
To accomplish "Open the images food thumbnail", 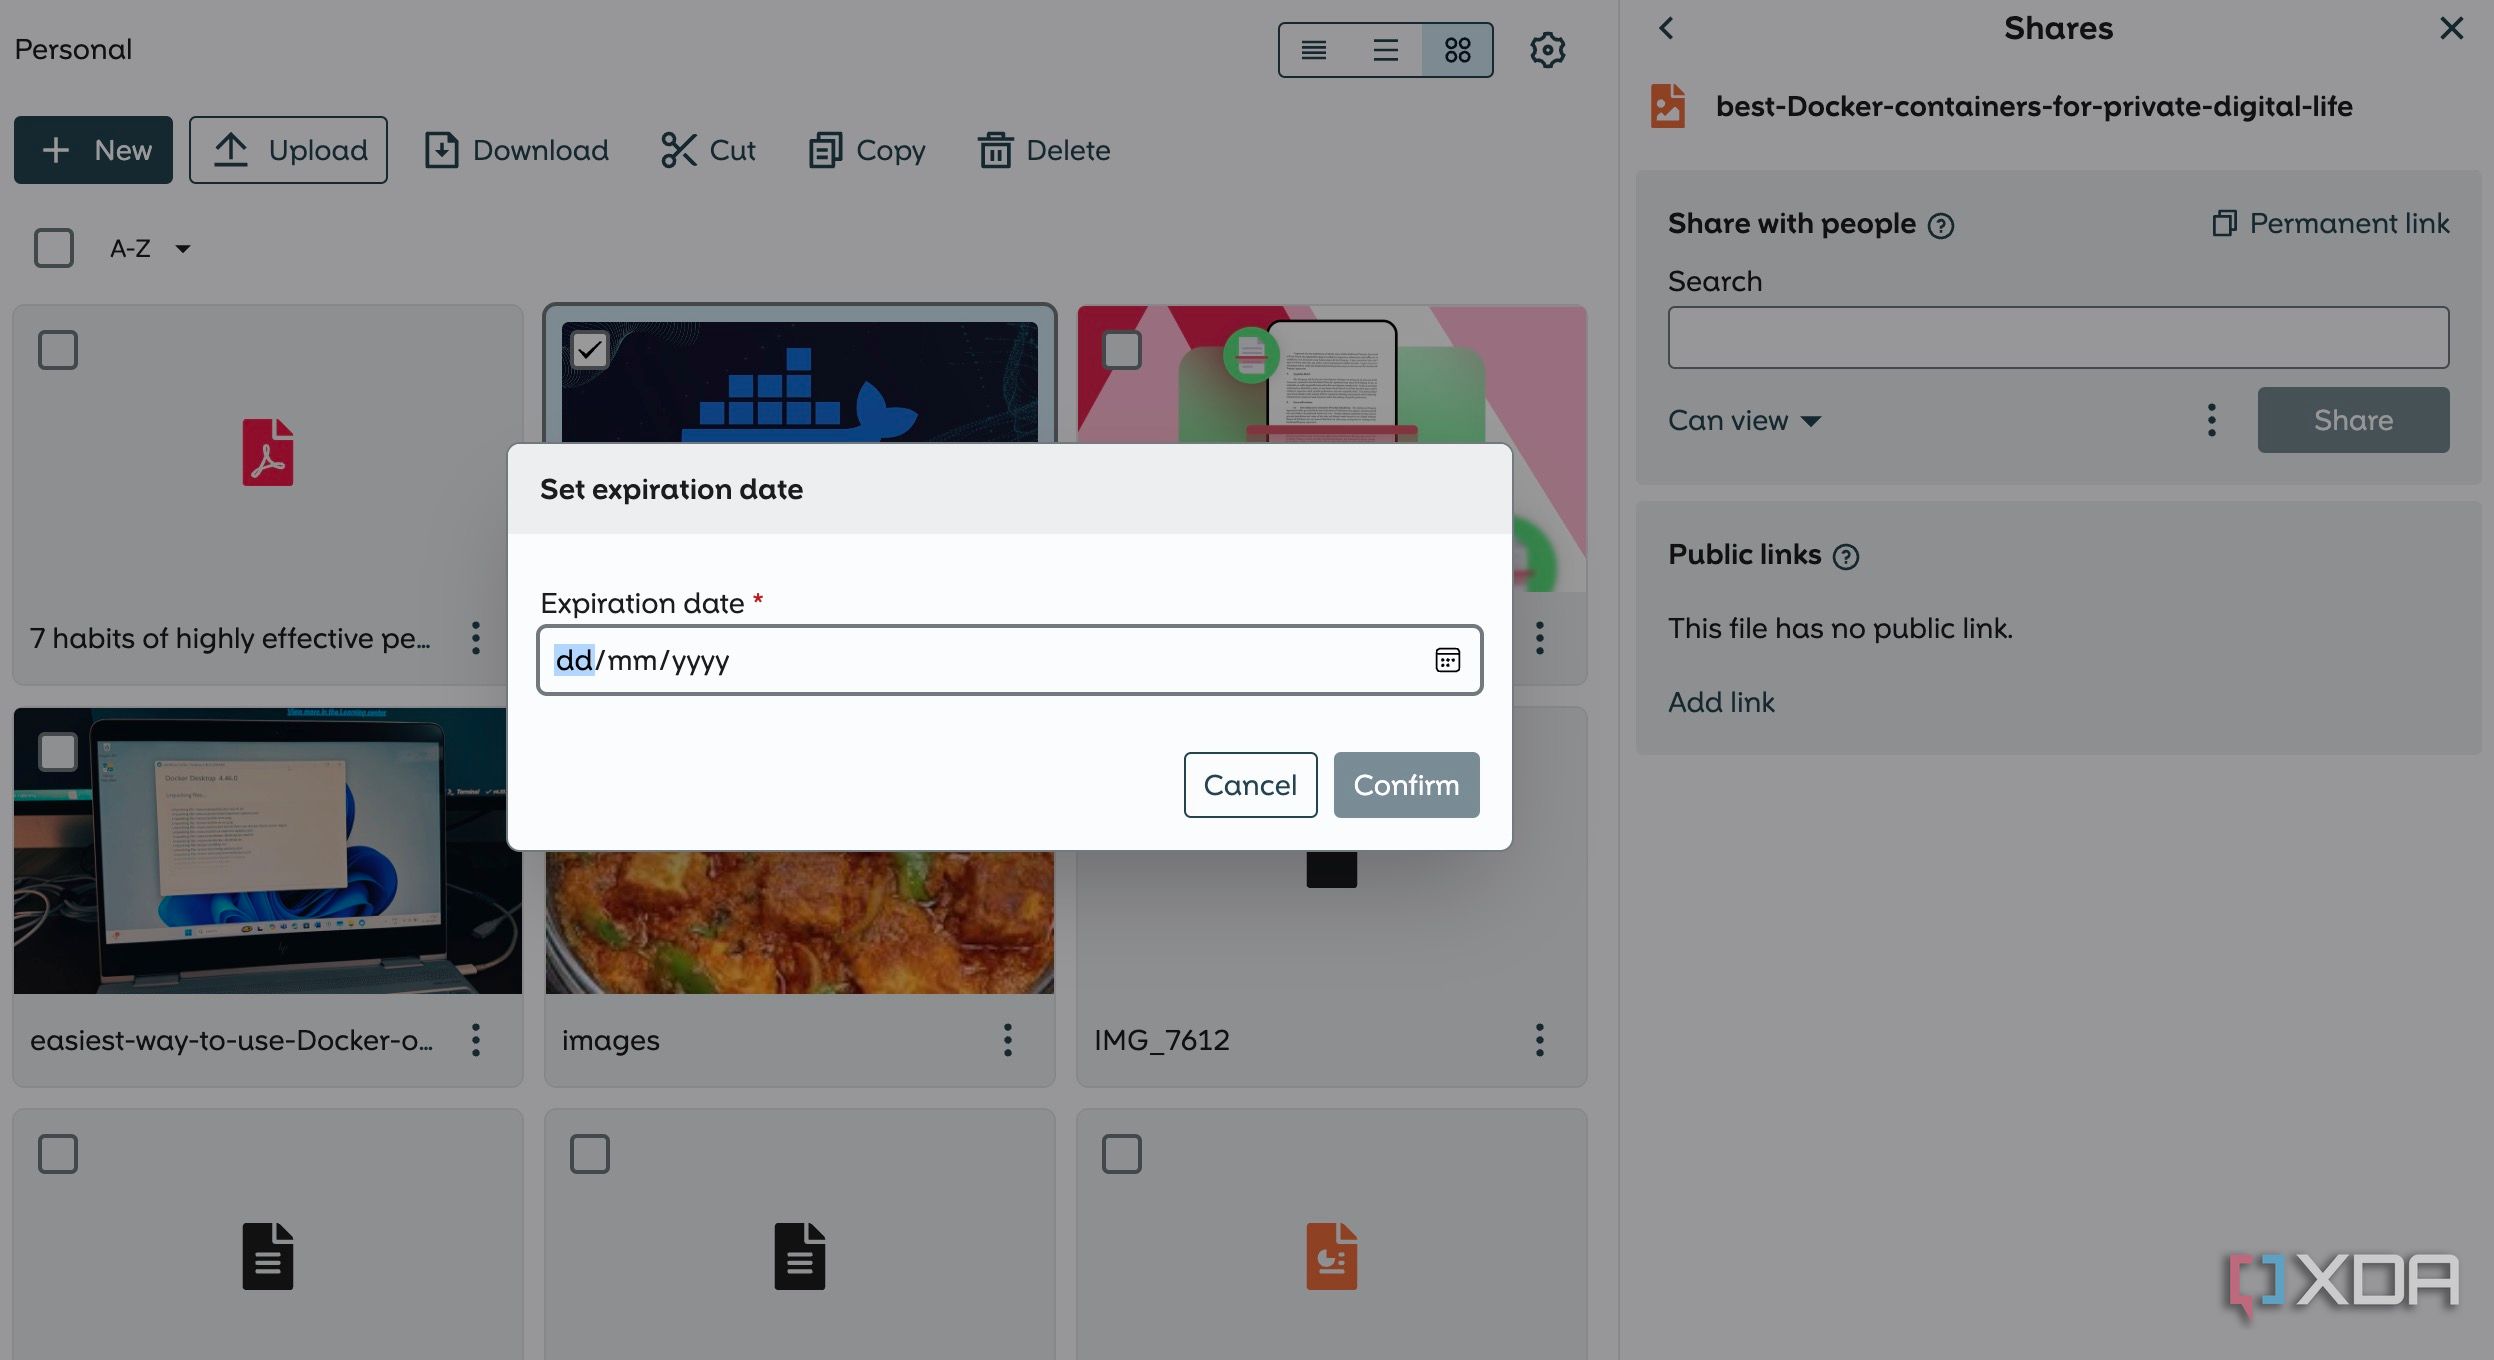I will pos(800,922).
